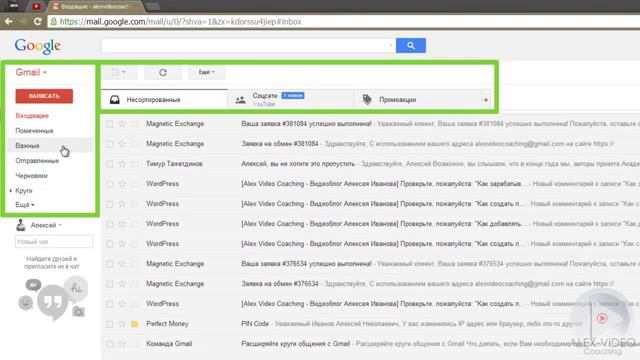Viewport: 640px width, 360px height.
Task: Star the Команда Gmail email
Action: [x=122, y=344]
